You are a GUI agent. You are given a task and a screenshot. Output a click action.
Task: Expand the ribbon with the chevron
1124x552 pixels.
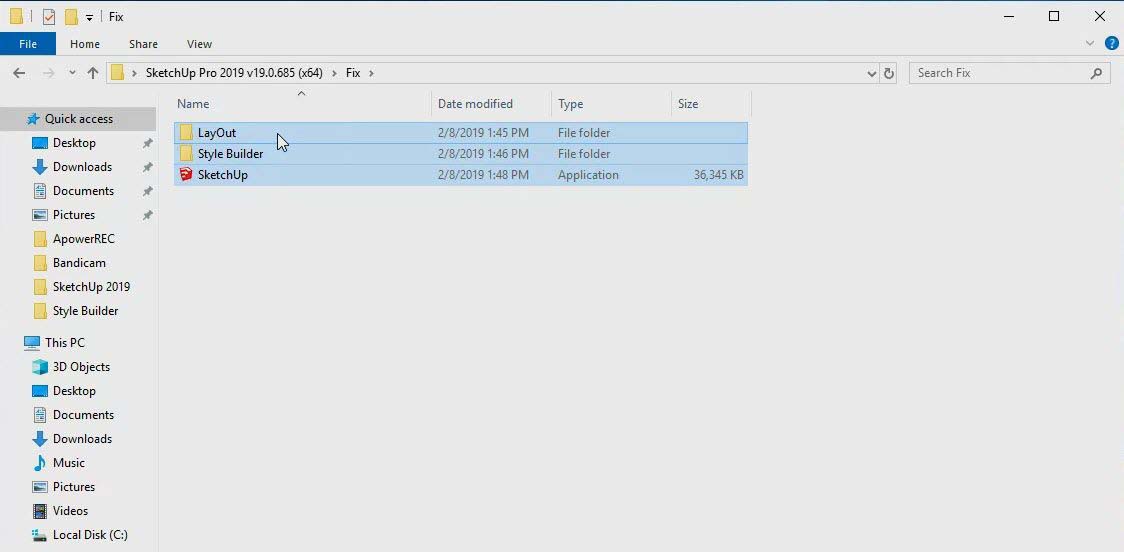tap(1090, 44)
